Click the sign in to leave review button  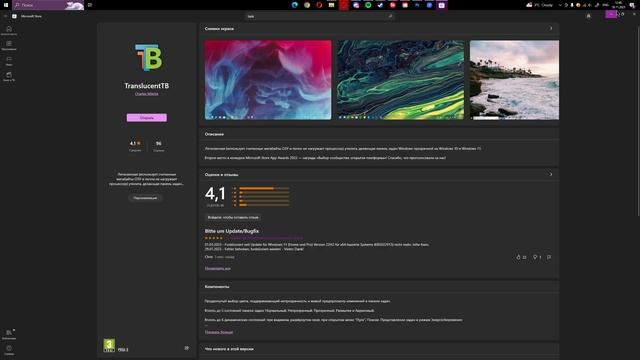click(x=233, y=217)
